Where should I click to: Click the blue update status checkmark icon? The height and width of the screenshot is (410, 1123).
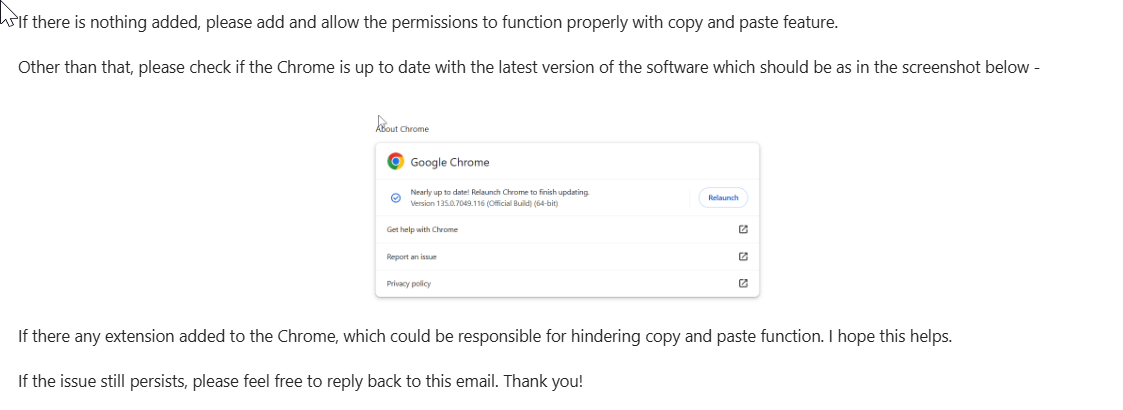(395, 198)
